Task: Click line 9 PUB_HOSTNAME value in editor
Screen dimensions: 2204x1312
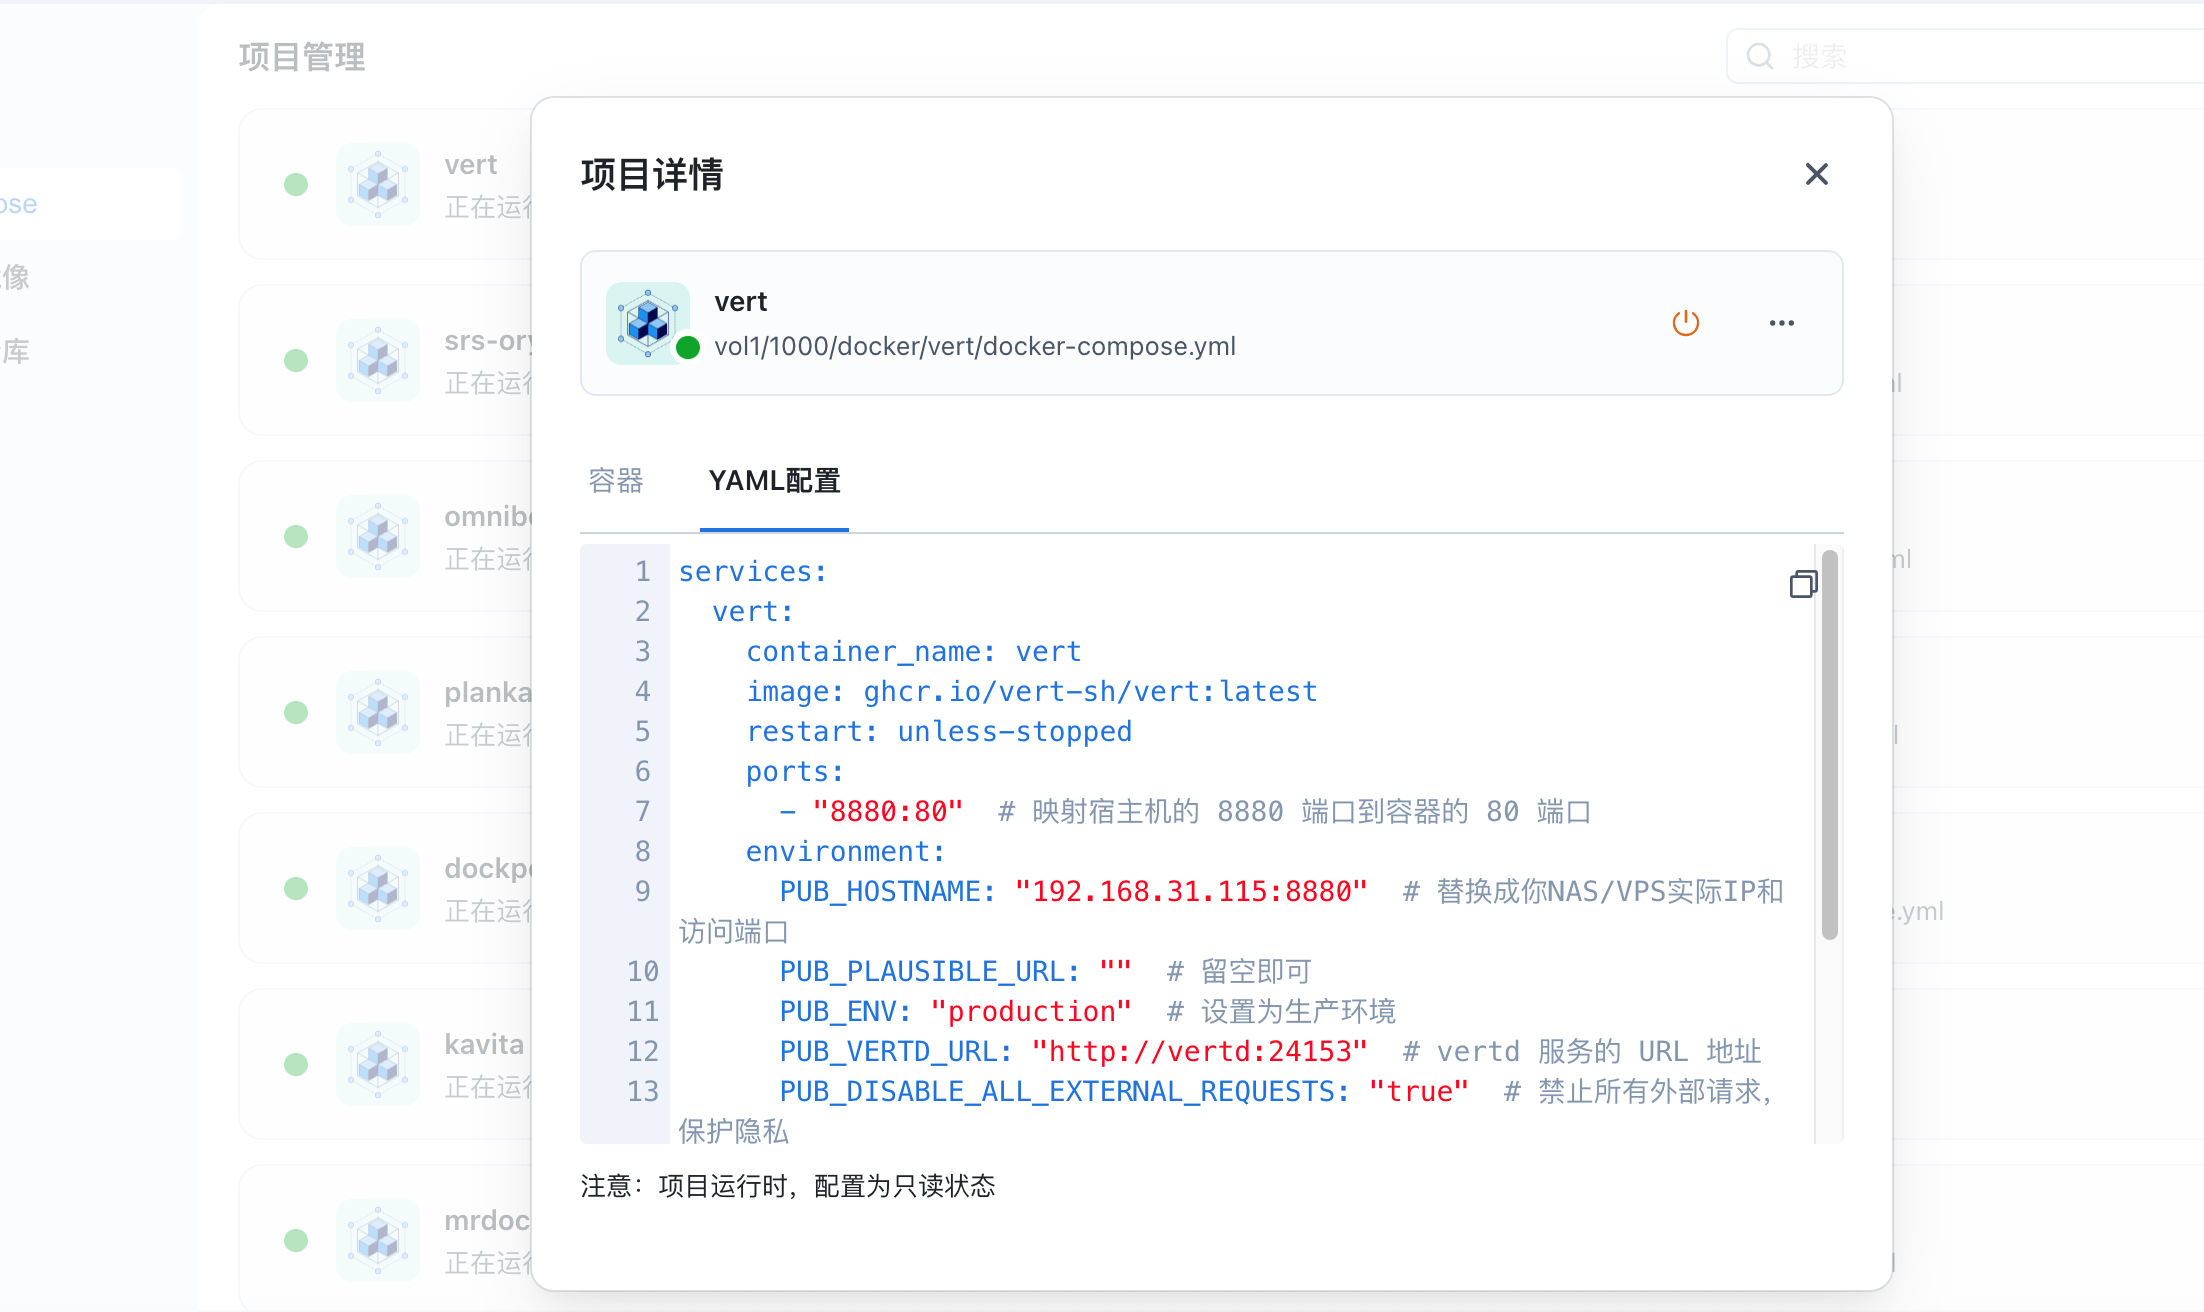Action: pyautogui.click(x=1190, y=891)
